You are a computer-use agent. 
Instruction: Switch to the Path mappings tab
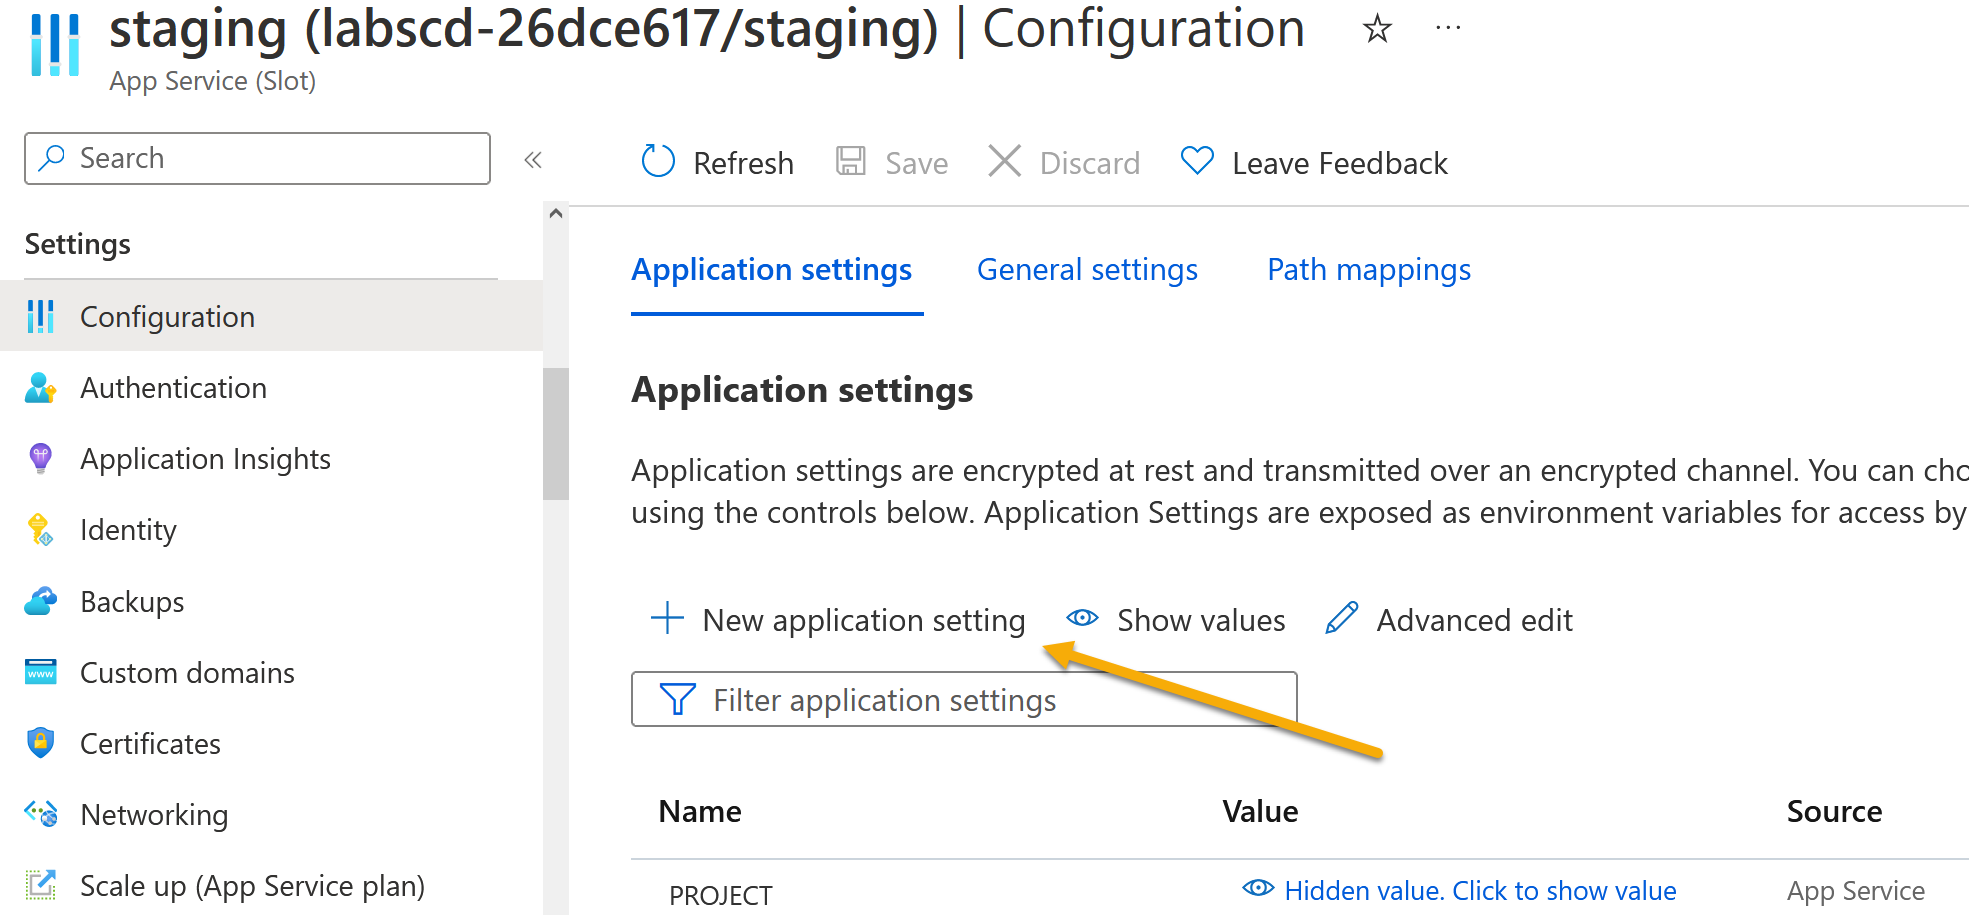point(1369,270)
